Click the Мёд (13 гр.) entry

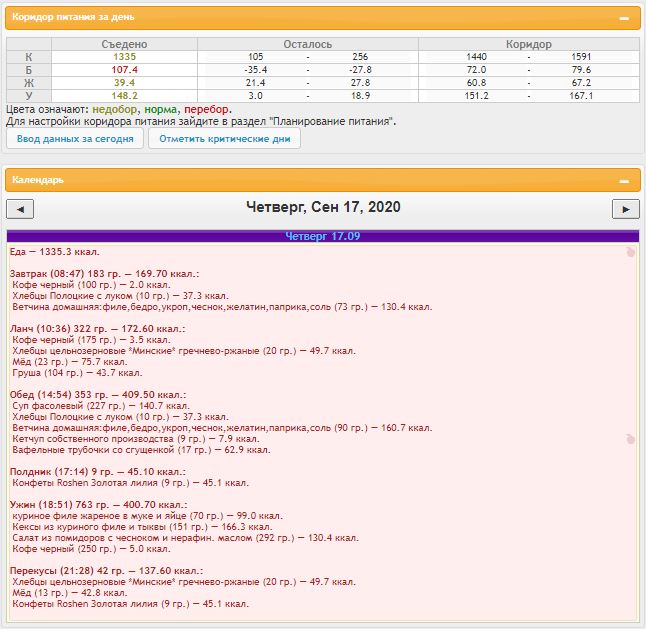pyautogui.click(x=70, y=593)
